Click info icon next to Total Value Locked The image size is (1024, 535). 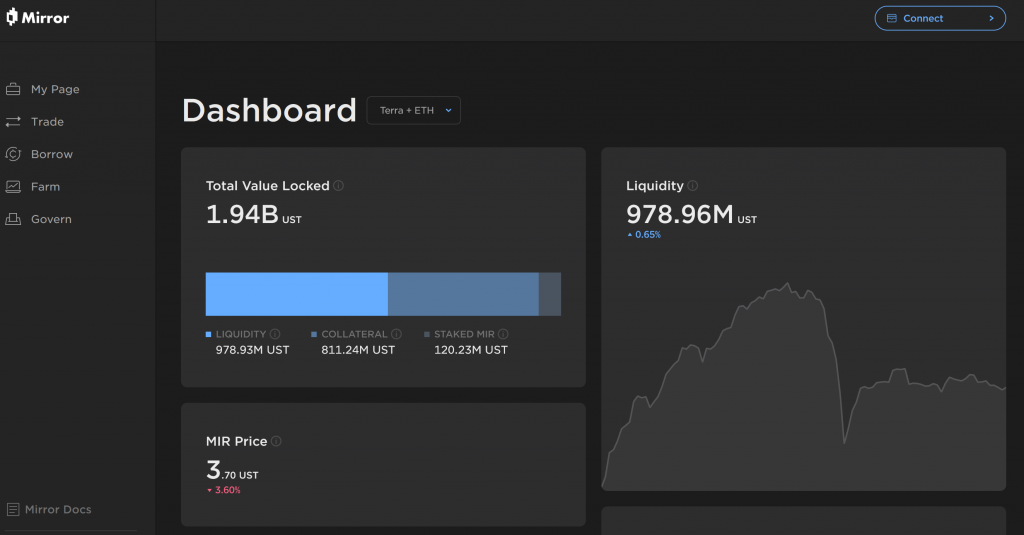tap(338, 186)
